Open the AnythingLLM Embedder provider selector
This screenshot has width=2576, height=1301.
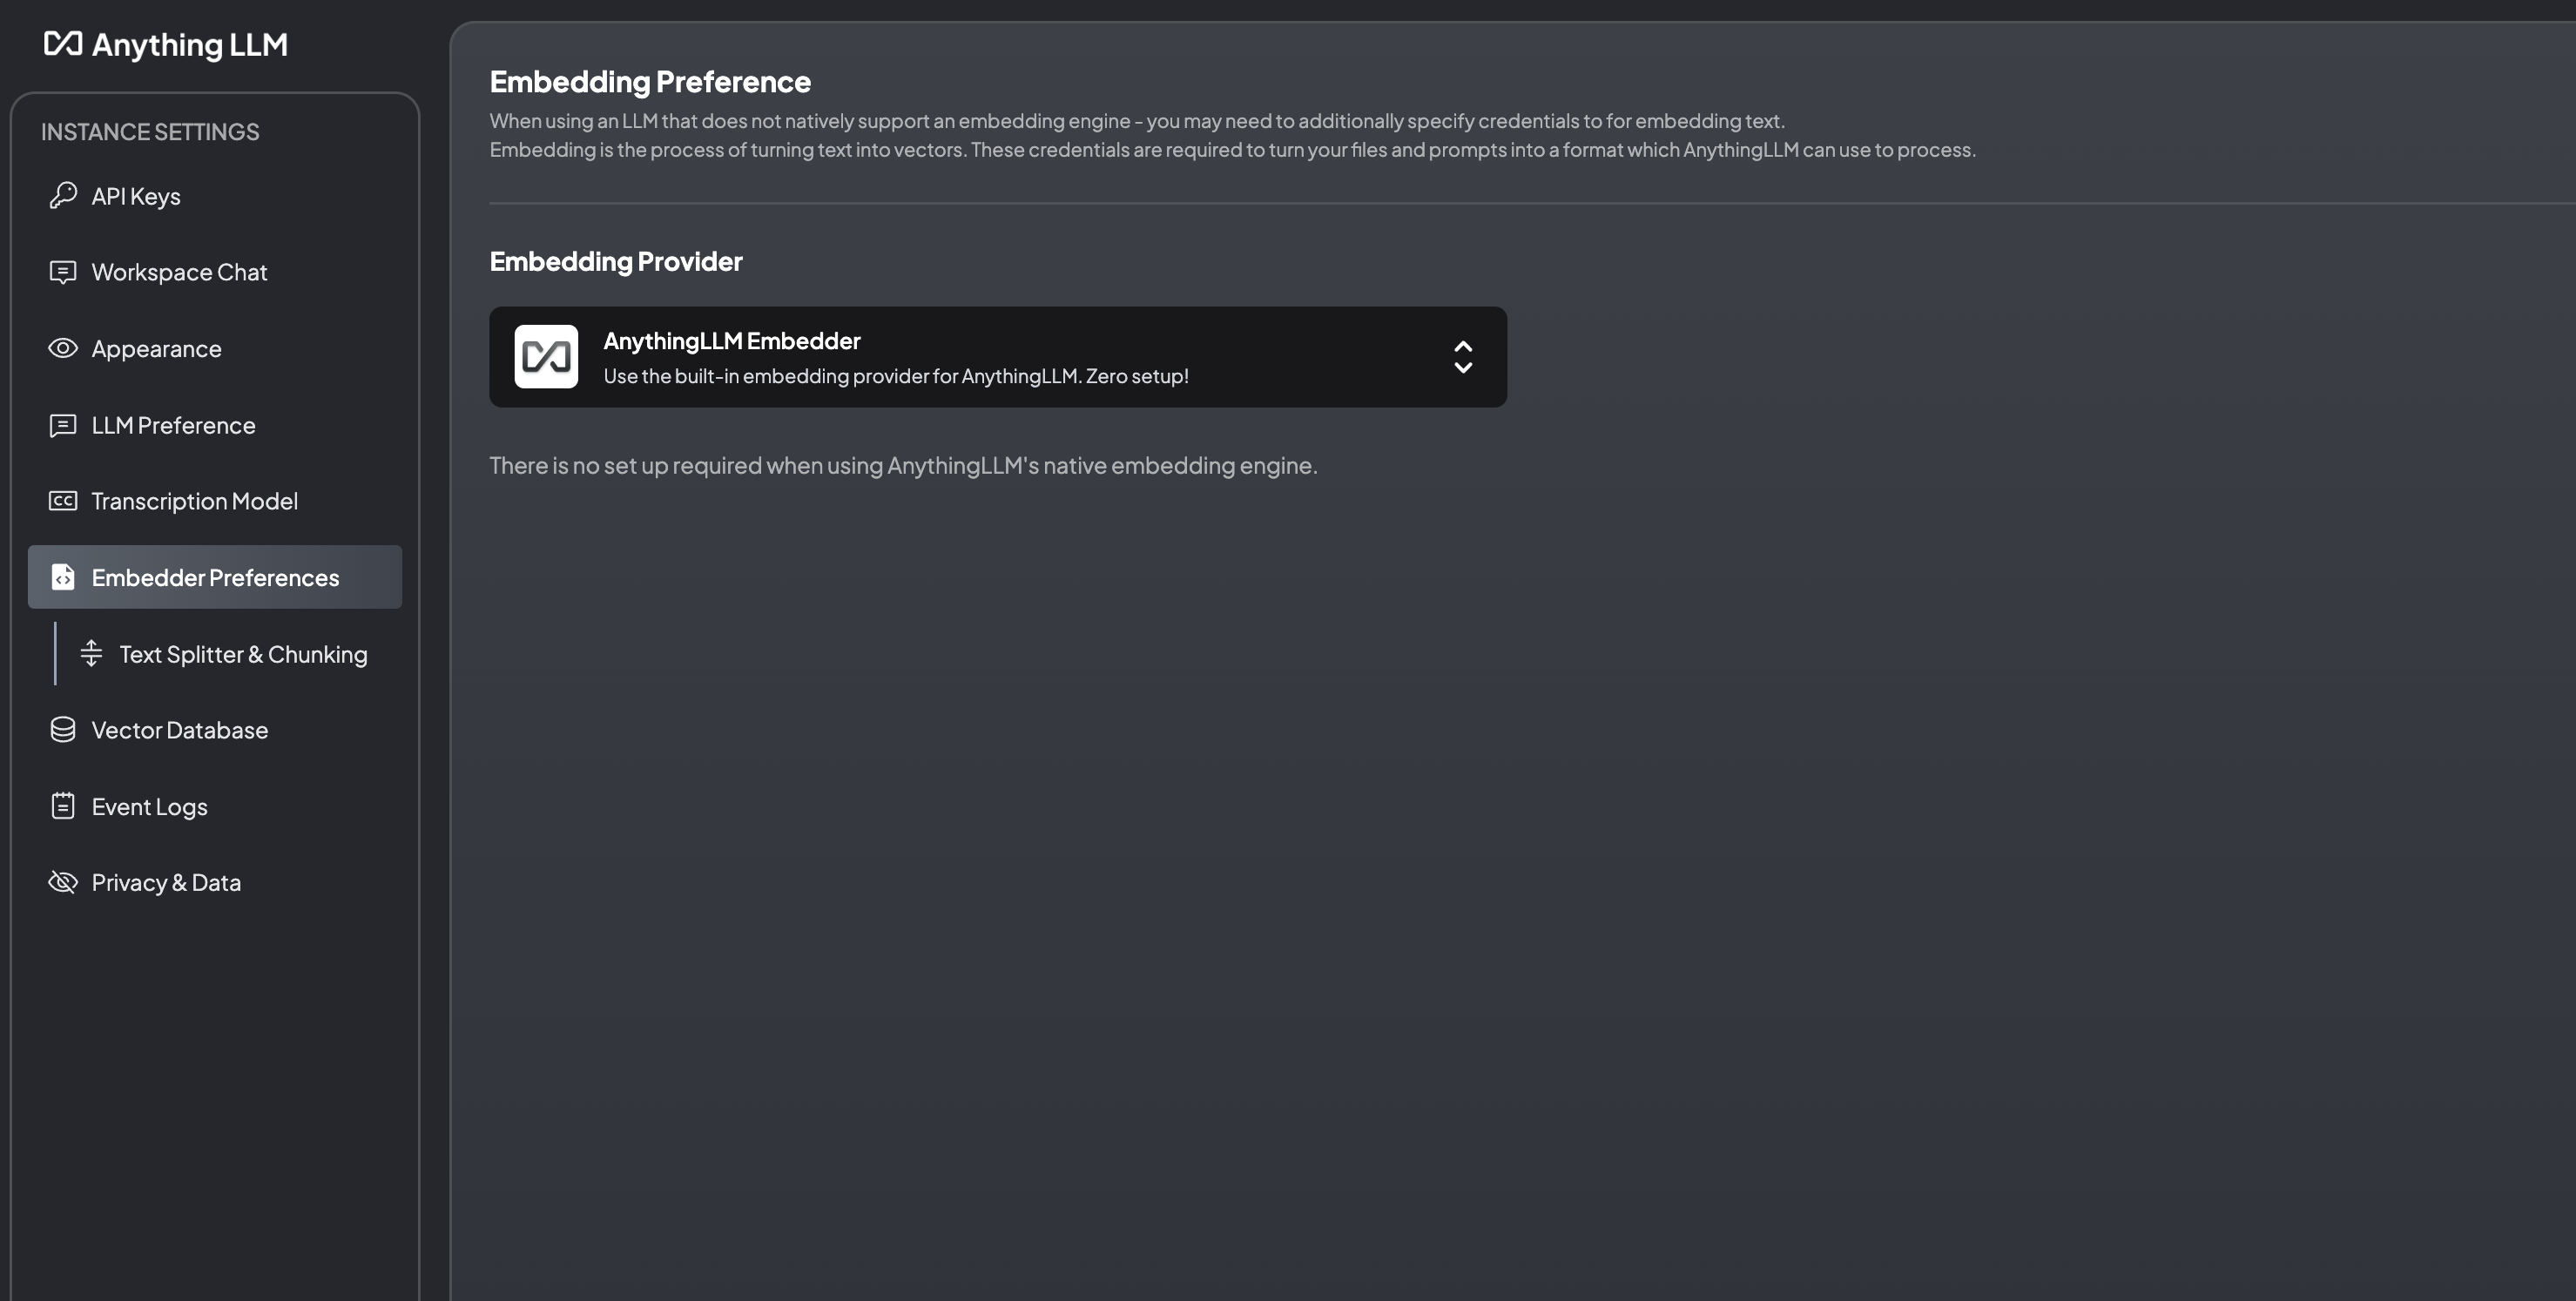(998, 357)
